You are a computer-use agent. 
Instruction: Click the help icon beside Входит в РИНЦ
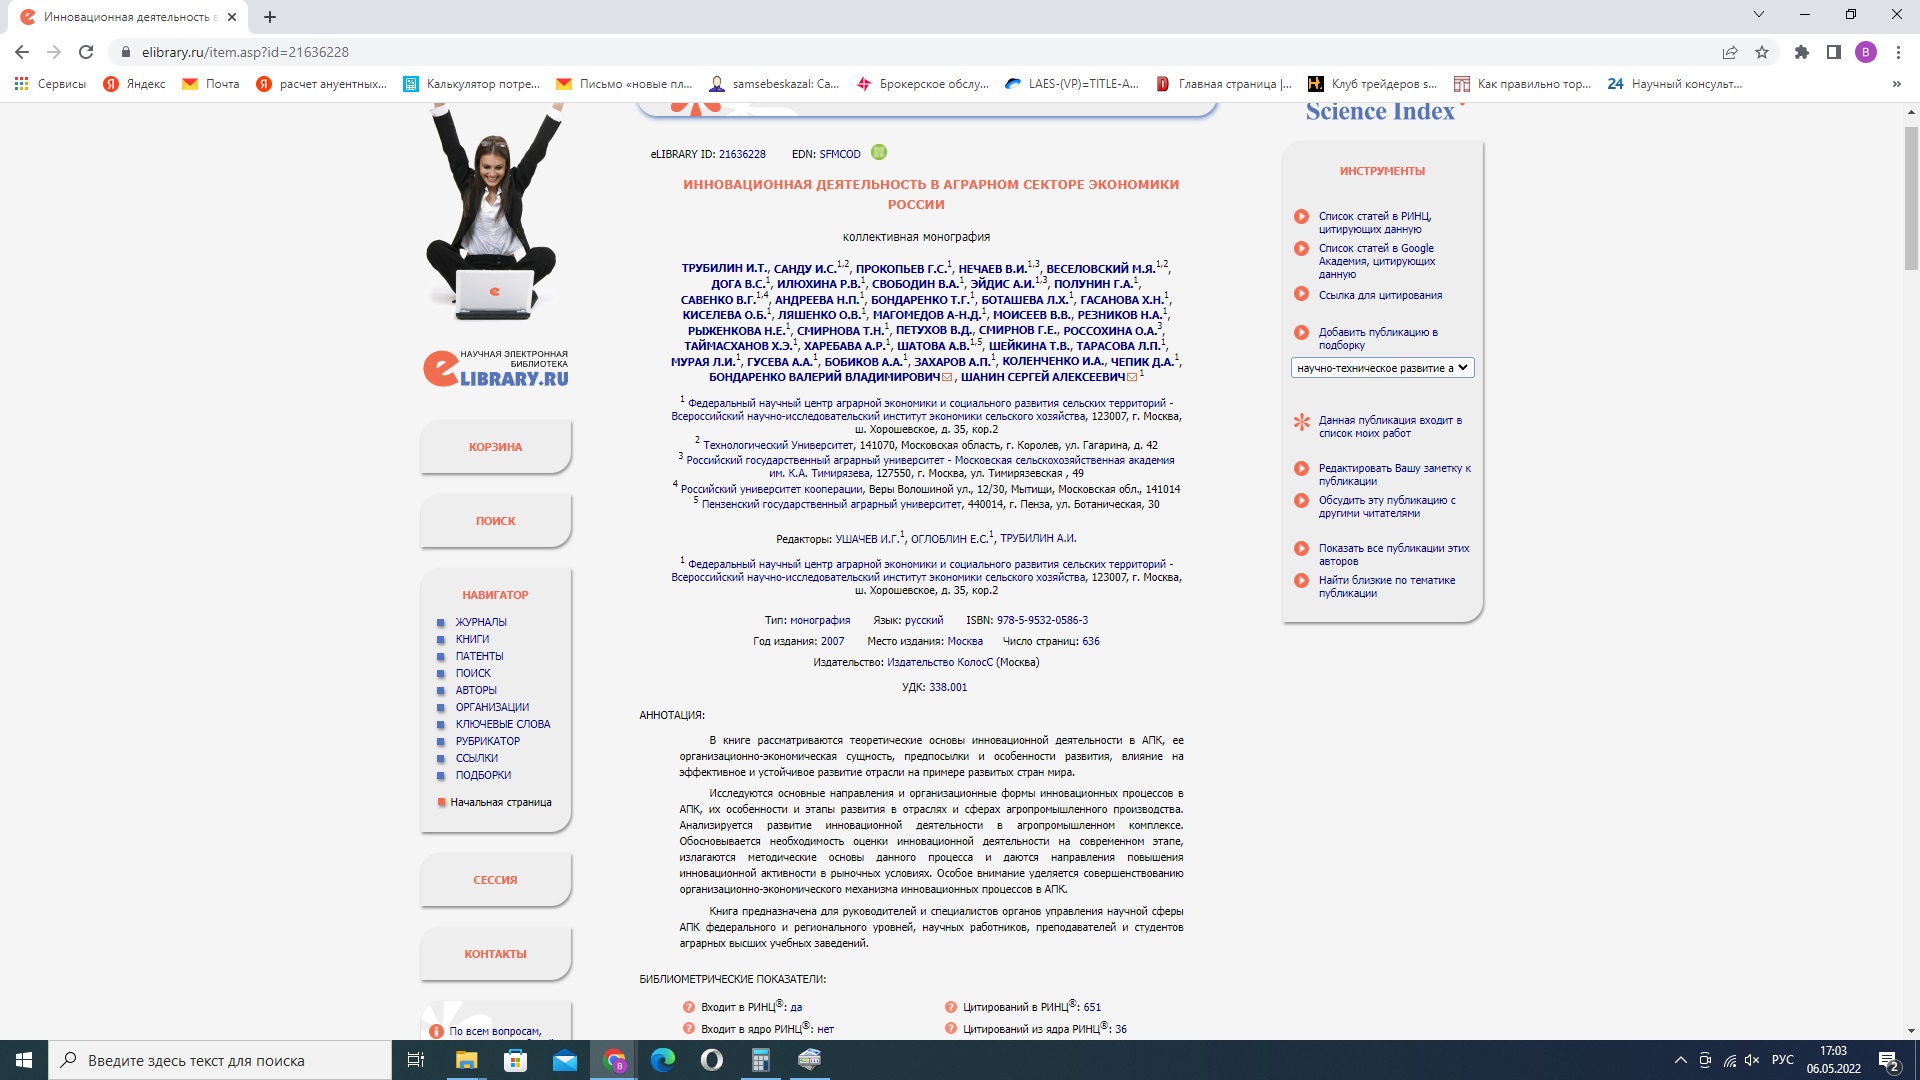688,1007
